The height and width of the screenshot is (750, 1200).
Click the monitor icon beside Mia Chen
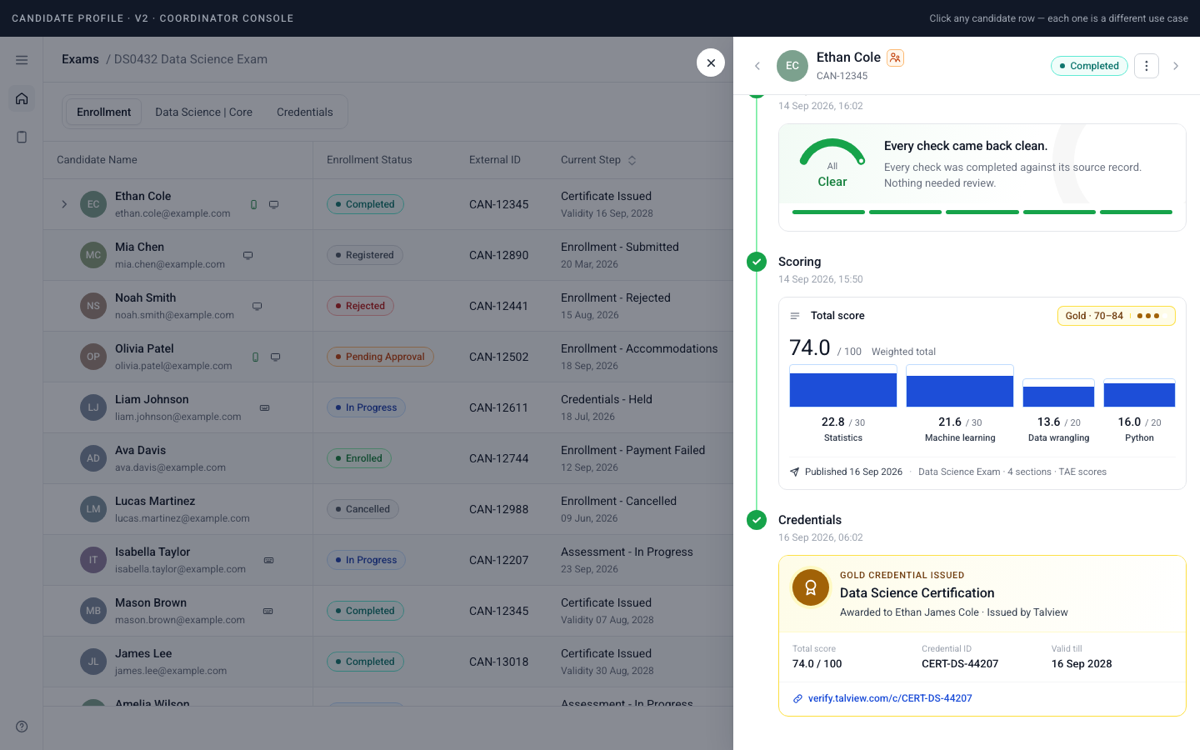point(248,256)
